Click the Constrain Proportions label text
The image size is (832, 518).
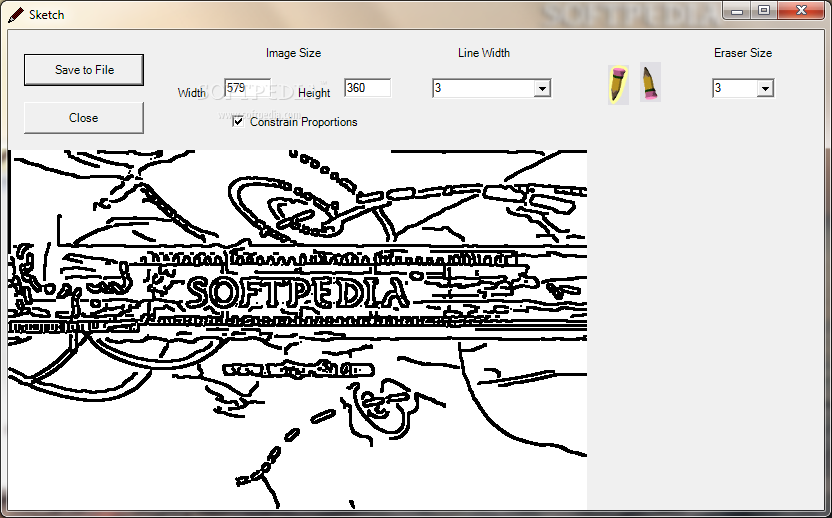click(x=304, y=122)
